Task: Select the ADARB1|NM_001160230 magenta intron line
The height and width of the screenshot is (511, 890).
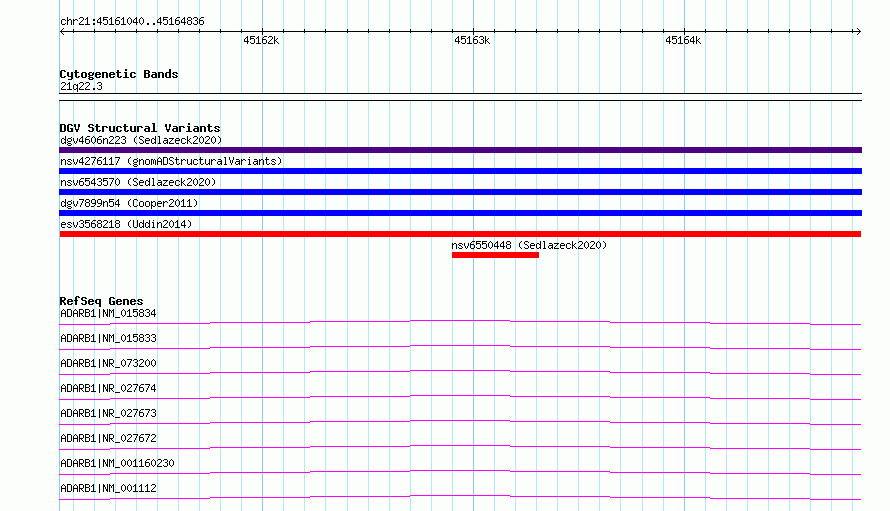Action: tap(460, 472)
